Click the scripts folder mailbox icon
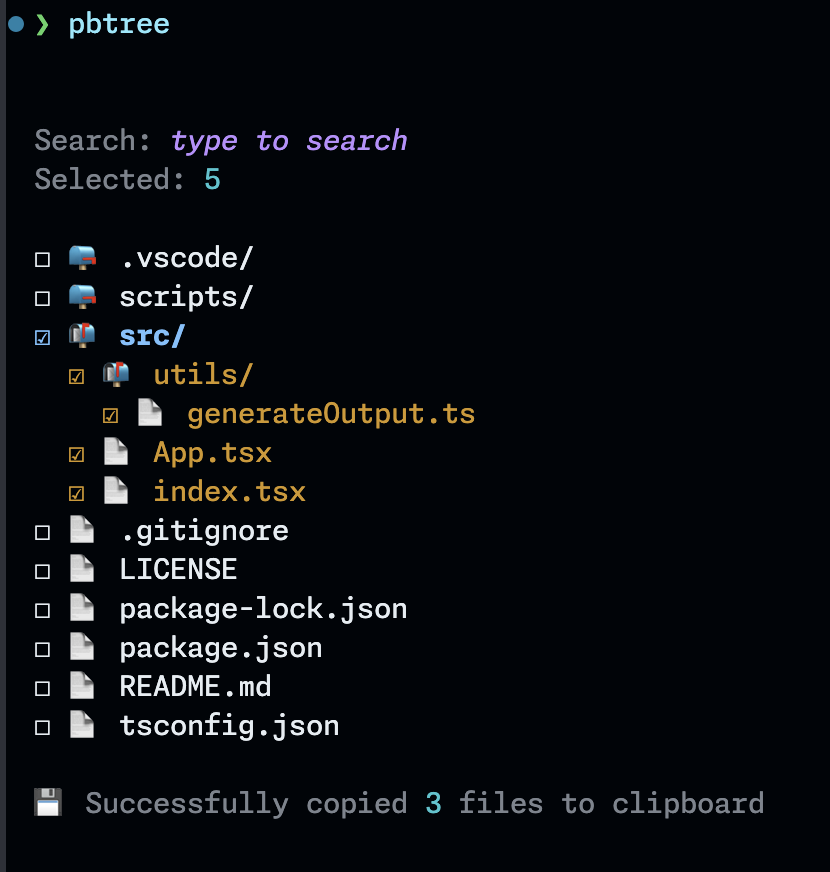This screenshot has height=872, width=830. pos(82,297)
